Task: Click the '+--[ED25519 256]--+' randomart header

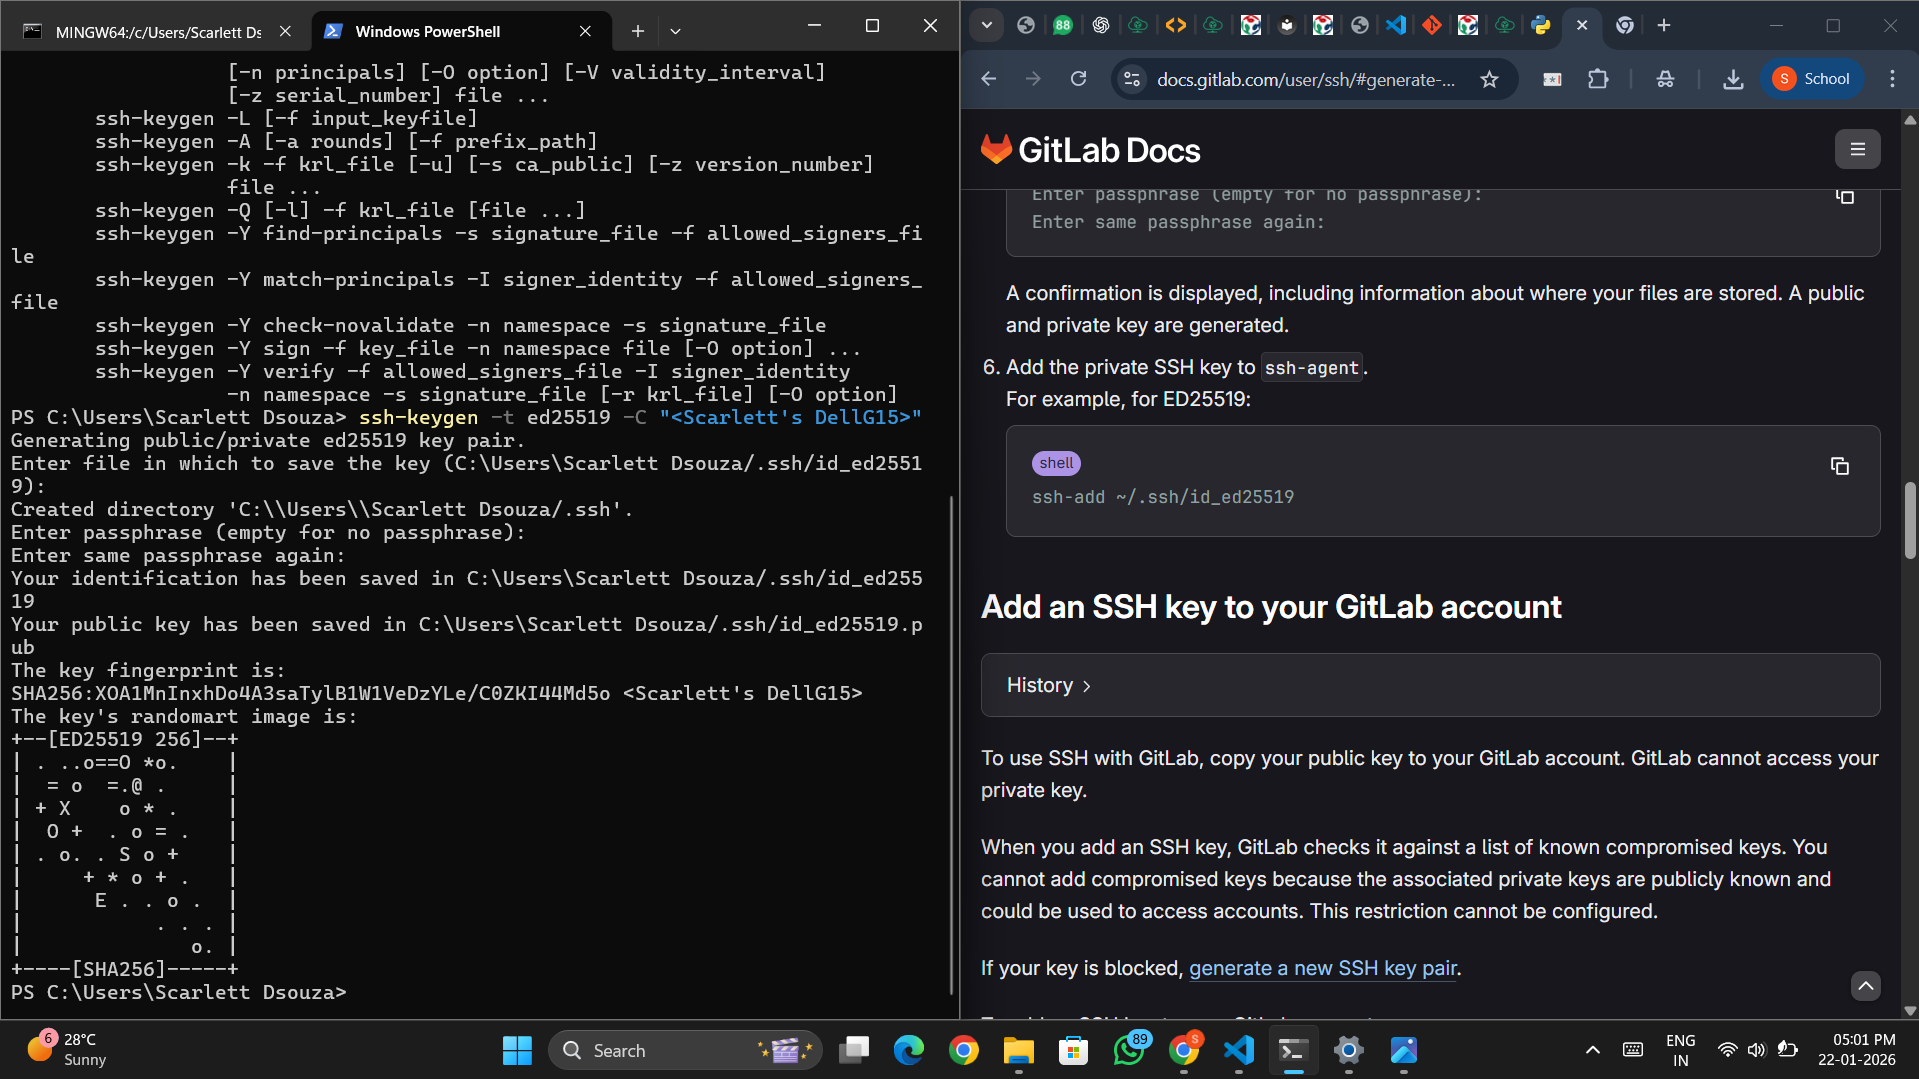Action: pos(125,740)
